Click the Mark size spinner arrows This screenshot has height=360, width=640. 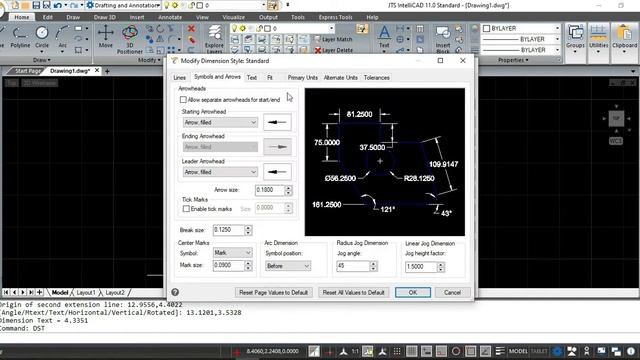[x=248, y=265]
